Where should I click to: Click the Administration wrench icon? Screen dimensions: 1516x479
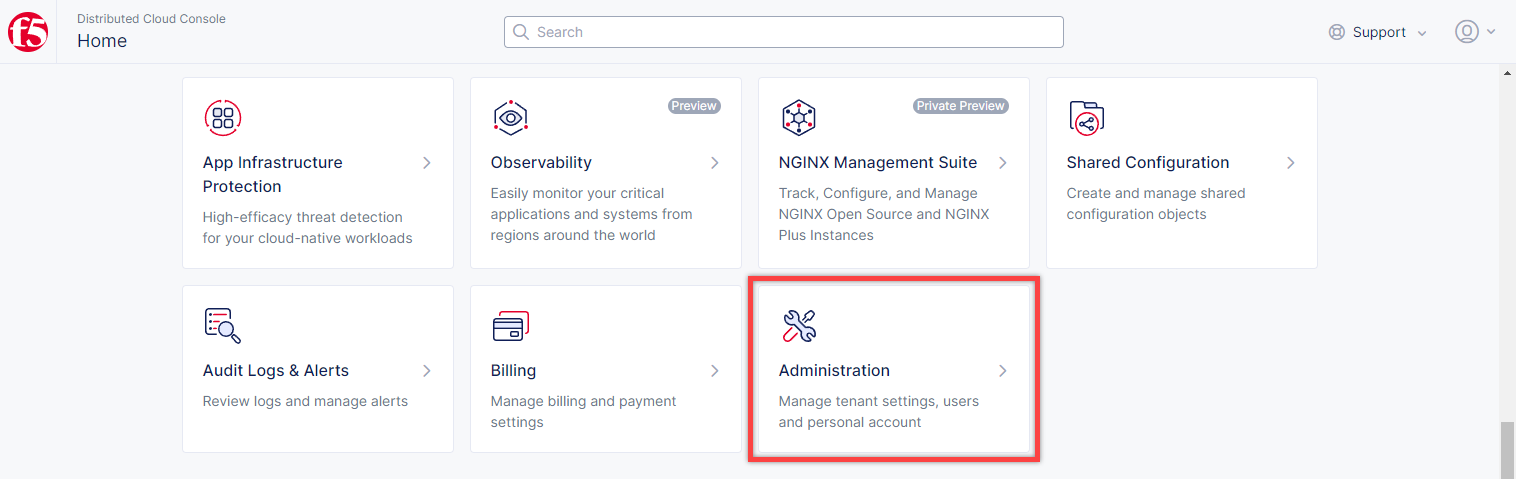(799, 326)
